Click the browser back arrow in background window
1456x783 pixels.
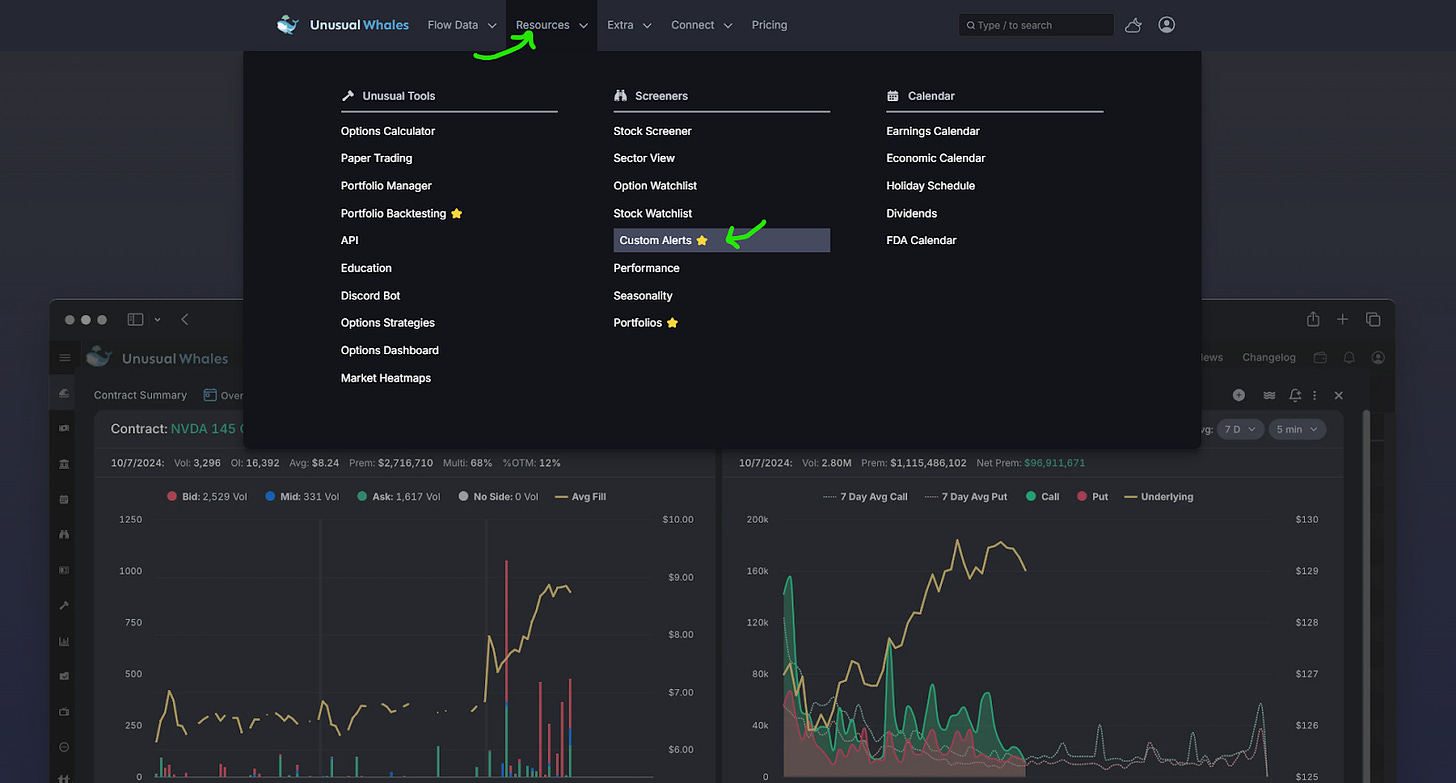point(185,319)
